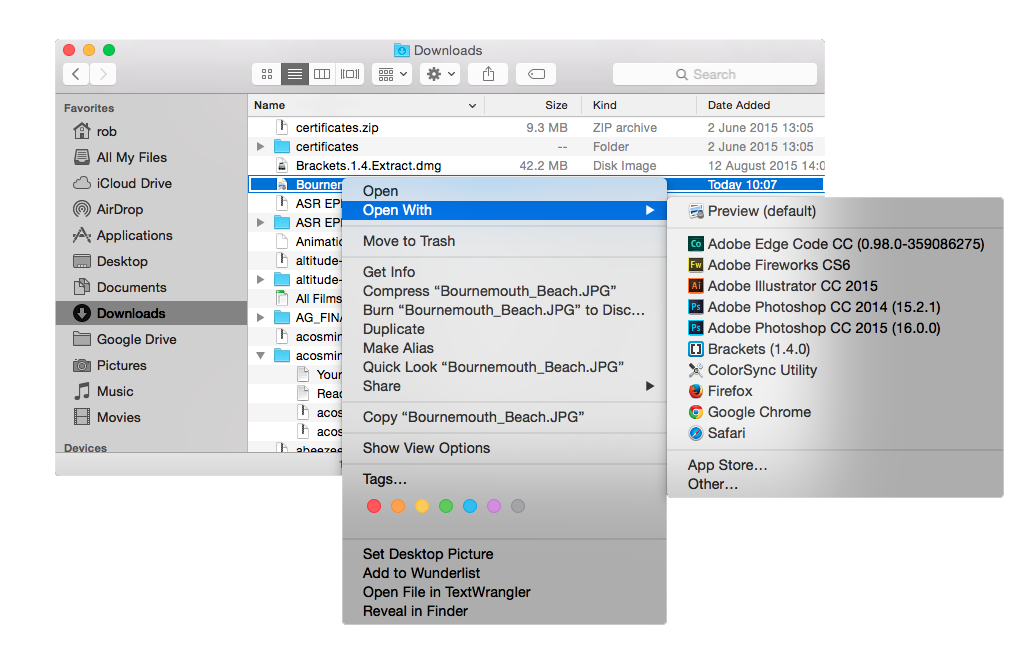Viewport: 1034px width, 666px height.
Task: Open the Action gear menu
Action: pos(441,74)
